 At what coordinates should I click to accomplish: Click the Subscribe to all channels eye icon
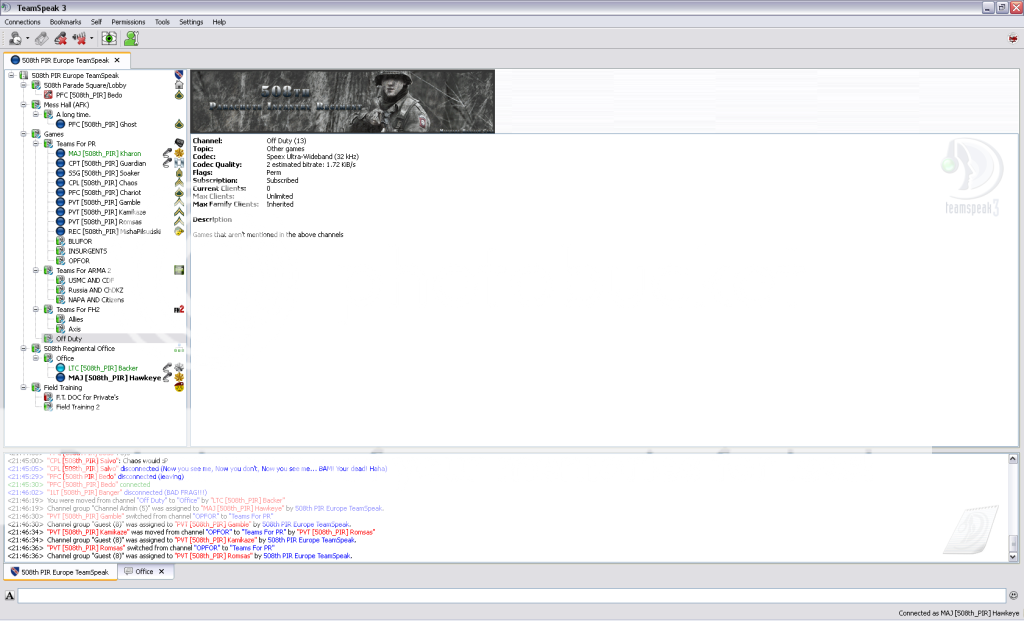coord(108,38)
